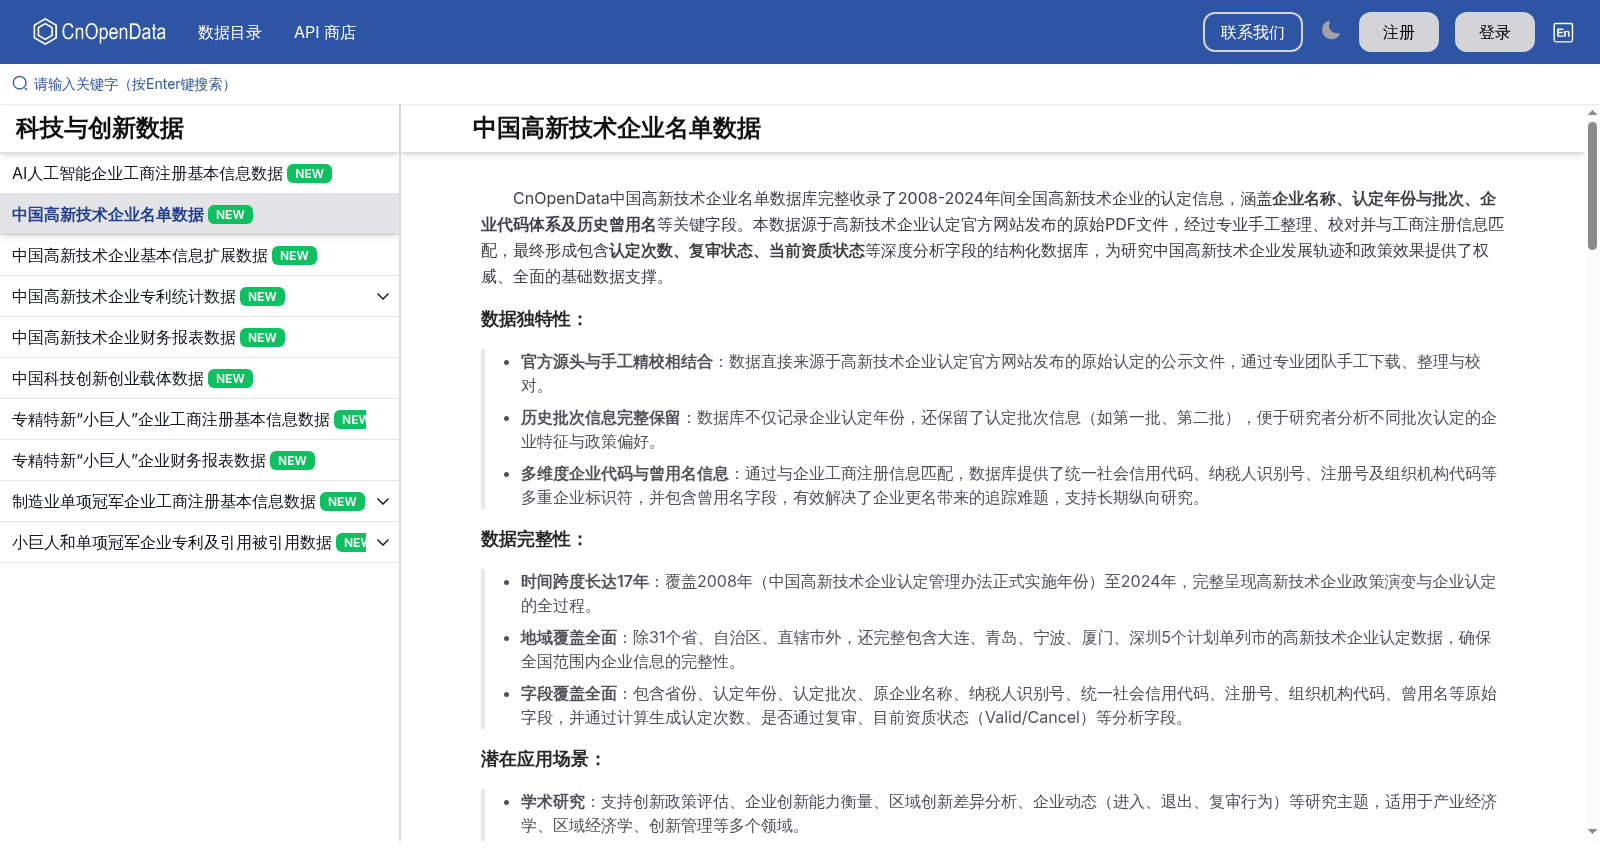
Task: Click the 多维度企业代码与曾用名信息 bullet text
Action: 624,473
